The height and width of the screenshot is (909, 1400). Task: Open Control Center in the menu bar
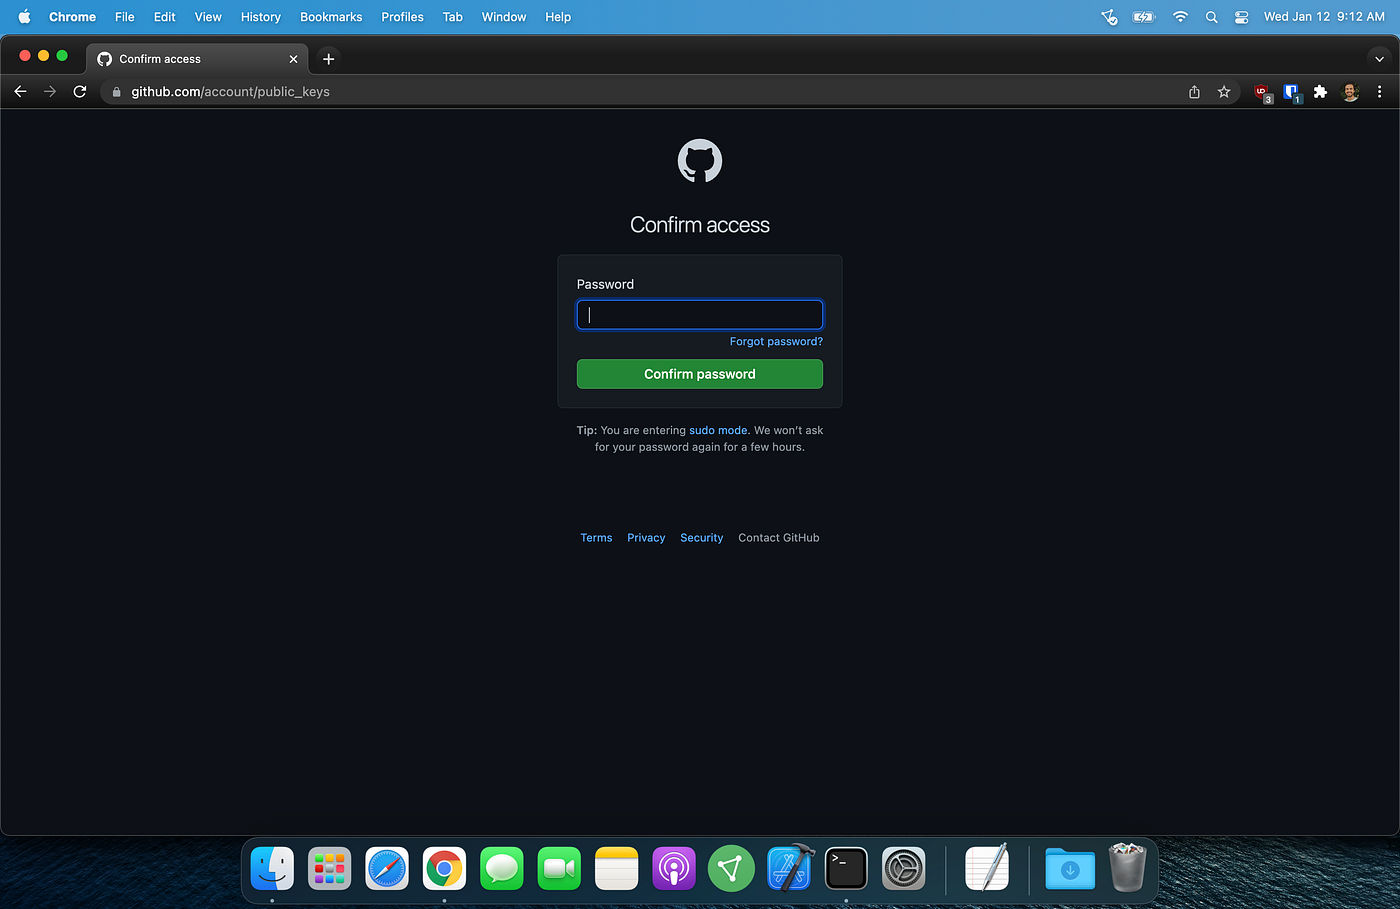(x=1241, y=17)
